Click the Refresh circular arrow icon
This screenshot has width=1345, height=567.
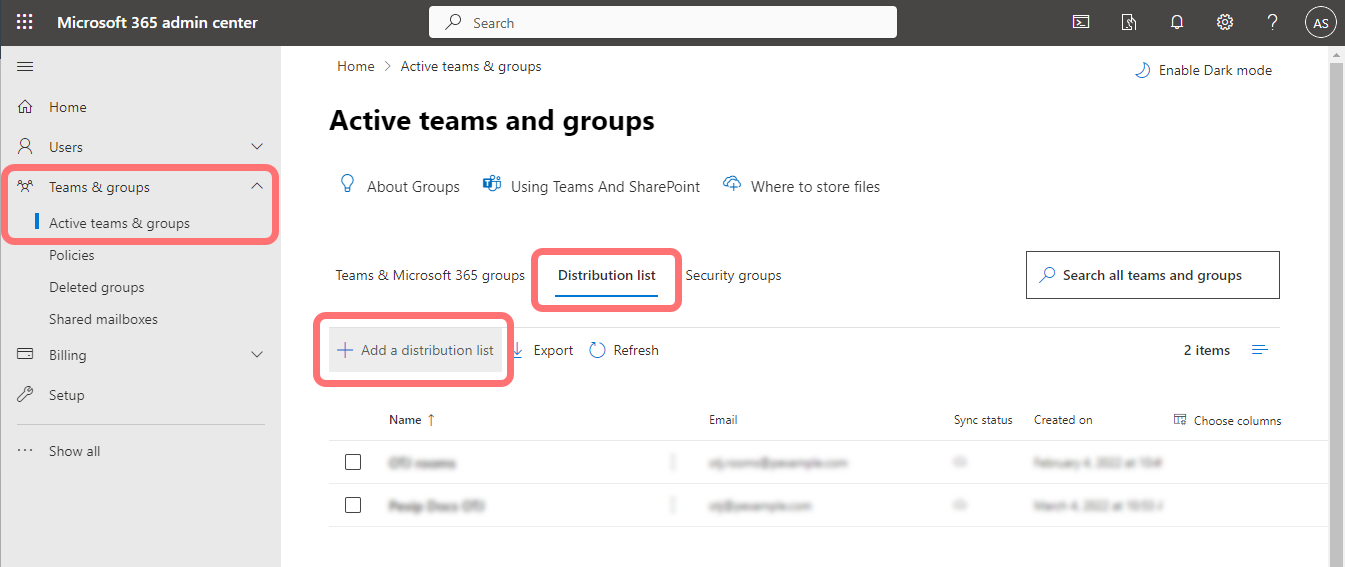point(598,350)
